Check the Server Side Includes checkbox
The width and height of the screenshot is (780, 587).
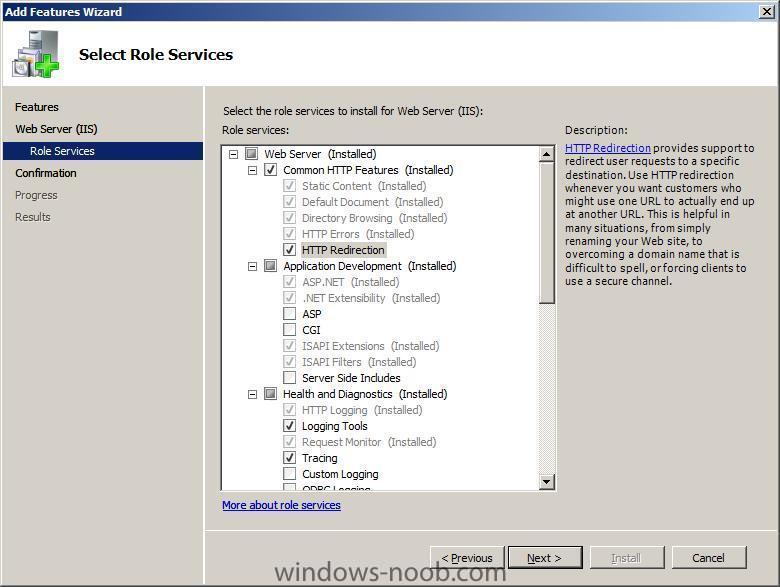click(x=289, y=378)
